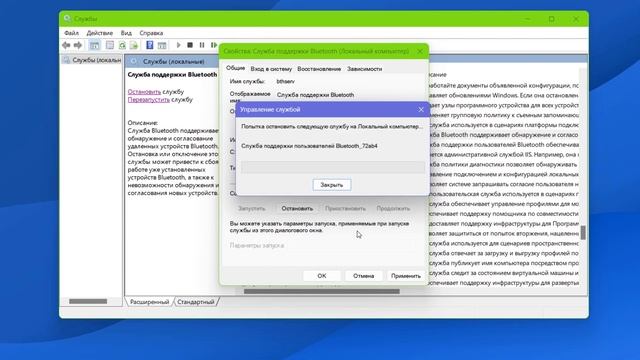Switch to the Общие tab in properties
This screenshot has width=640, height=360.
236,68
